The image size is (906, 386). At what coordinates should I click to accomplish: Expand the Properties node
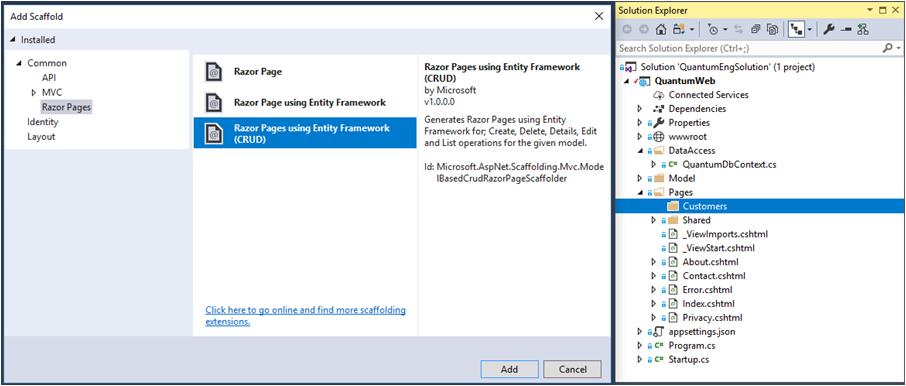640,123
